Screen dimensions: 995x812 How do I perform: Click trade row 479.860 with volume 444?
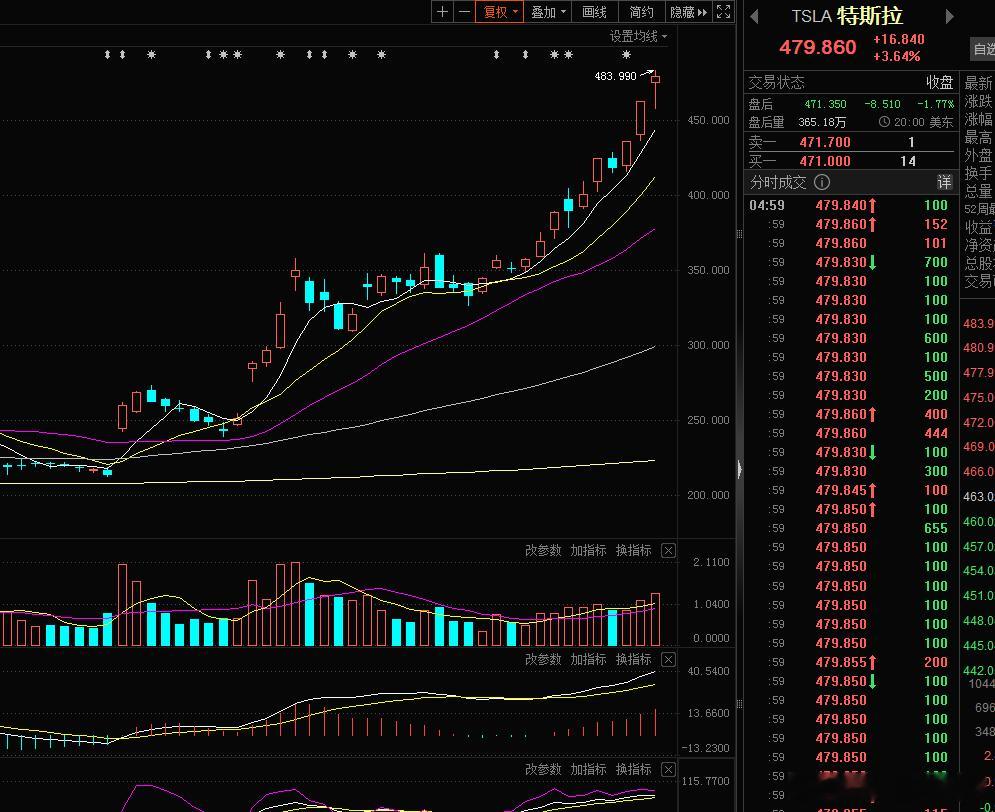coord(849,433)
